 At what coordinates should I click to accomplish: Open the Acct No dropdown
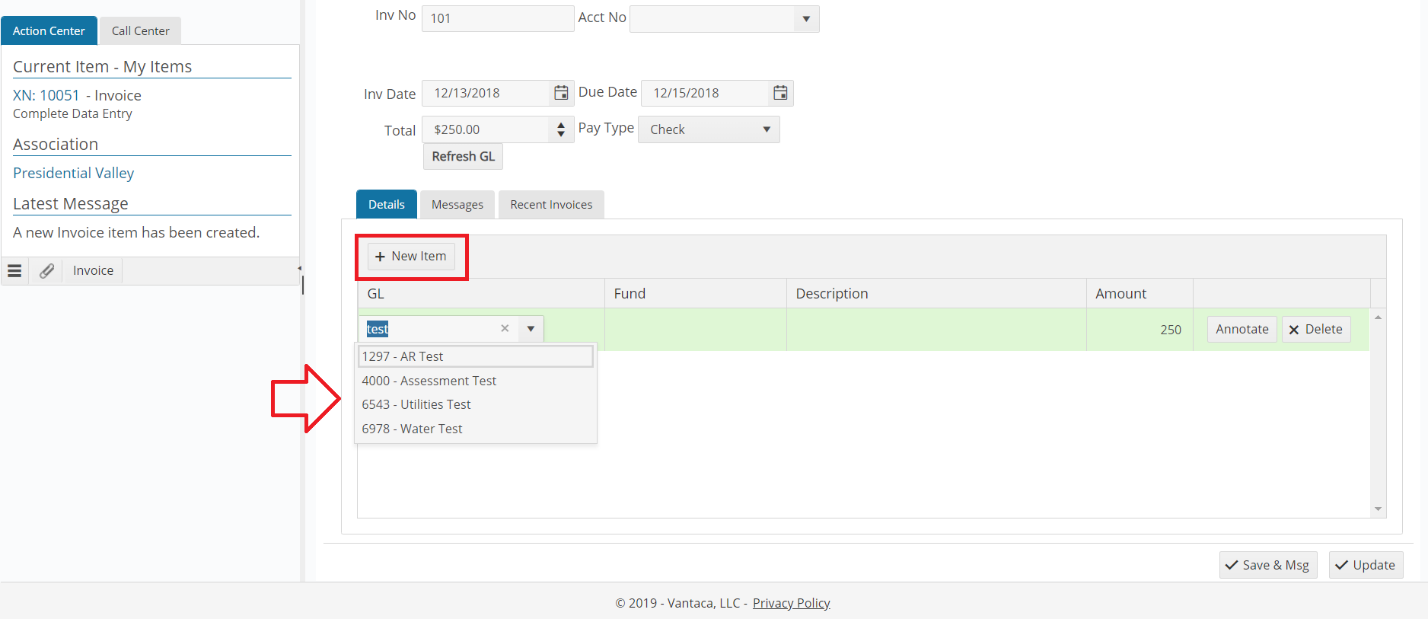click(807, 18)
